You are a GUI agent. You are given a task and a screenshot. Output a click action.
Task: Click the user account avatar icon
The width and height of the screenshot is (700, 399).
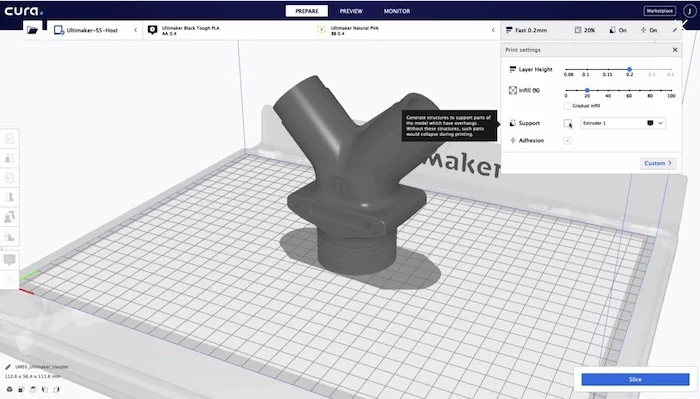pyautogui.click(x=690, y=11)
